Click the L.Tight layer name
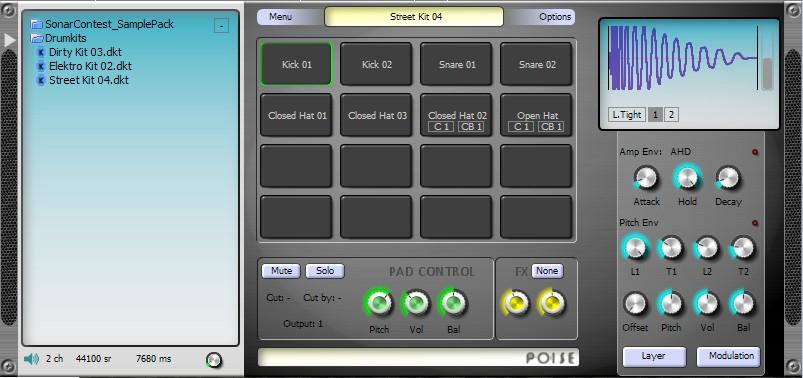 tap(627, 115)
